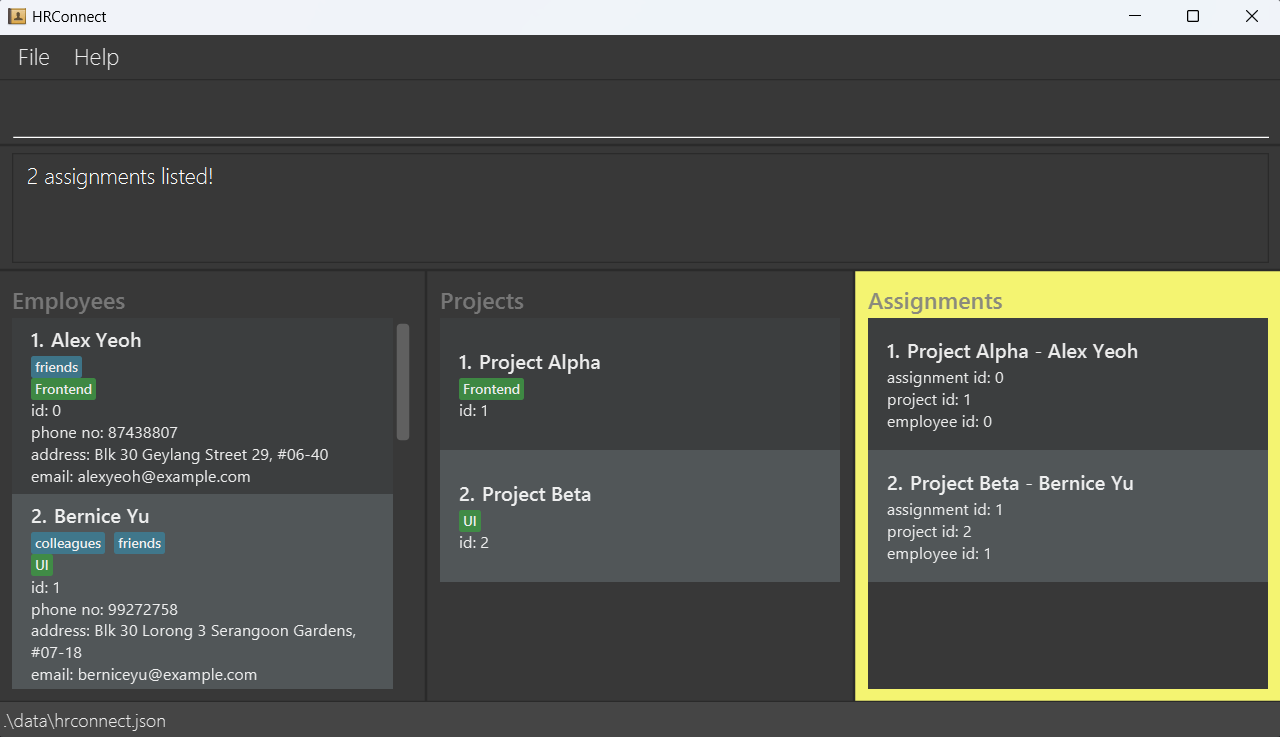Click 'assignment id: 0' text
1280x737 pixels.
click(x=945, y=378)
